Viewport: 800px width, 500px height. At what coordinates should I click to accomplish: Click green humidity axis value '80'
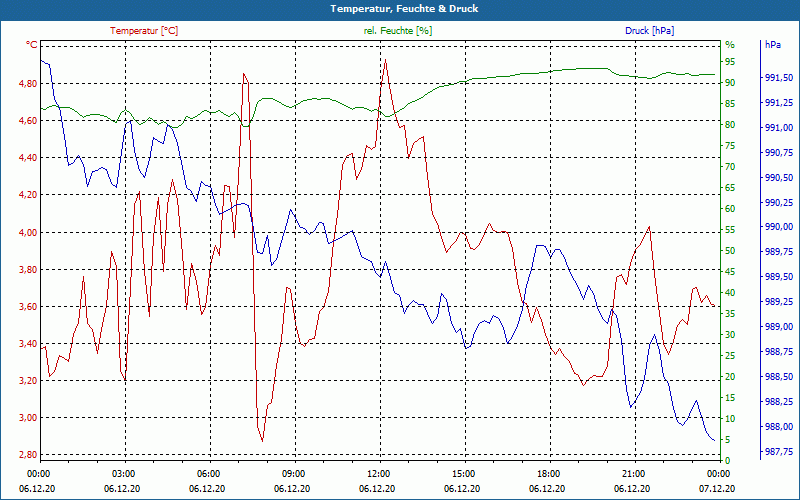point(730,124)
